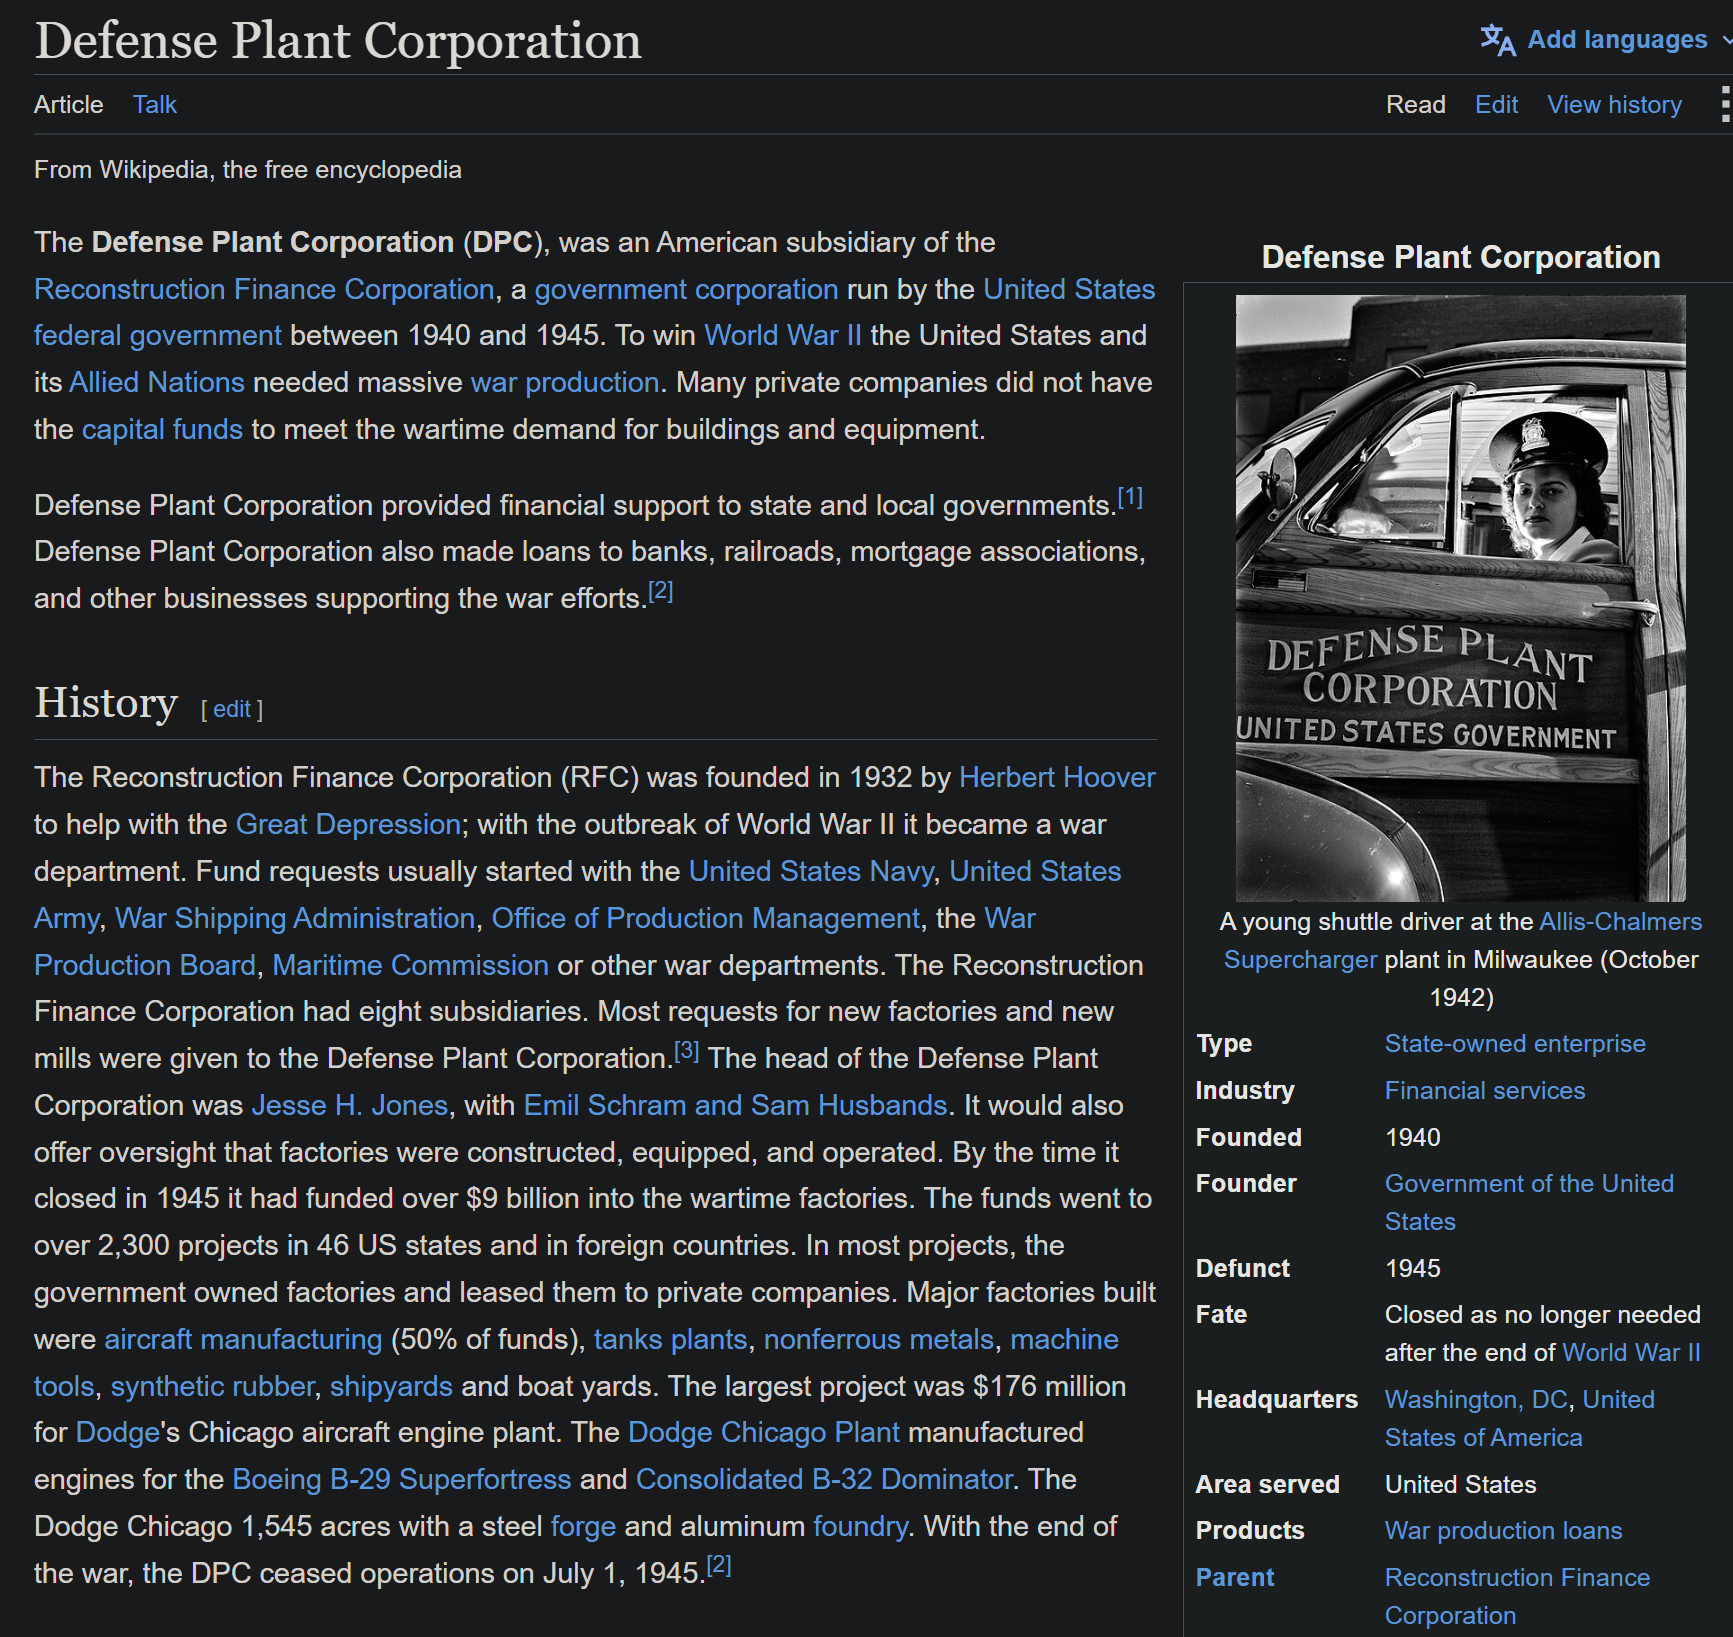This screenshot has width=1733, height=1637.
Task: Open the View history tab
Action: pyautogui.click(x=1614, y=105)
